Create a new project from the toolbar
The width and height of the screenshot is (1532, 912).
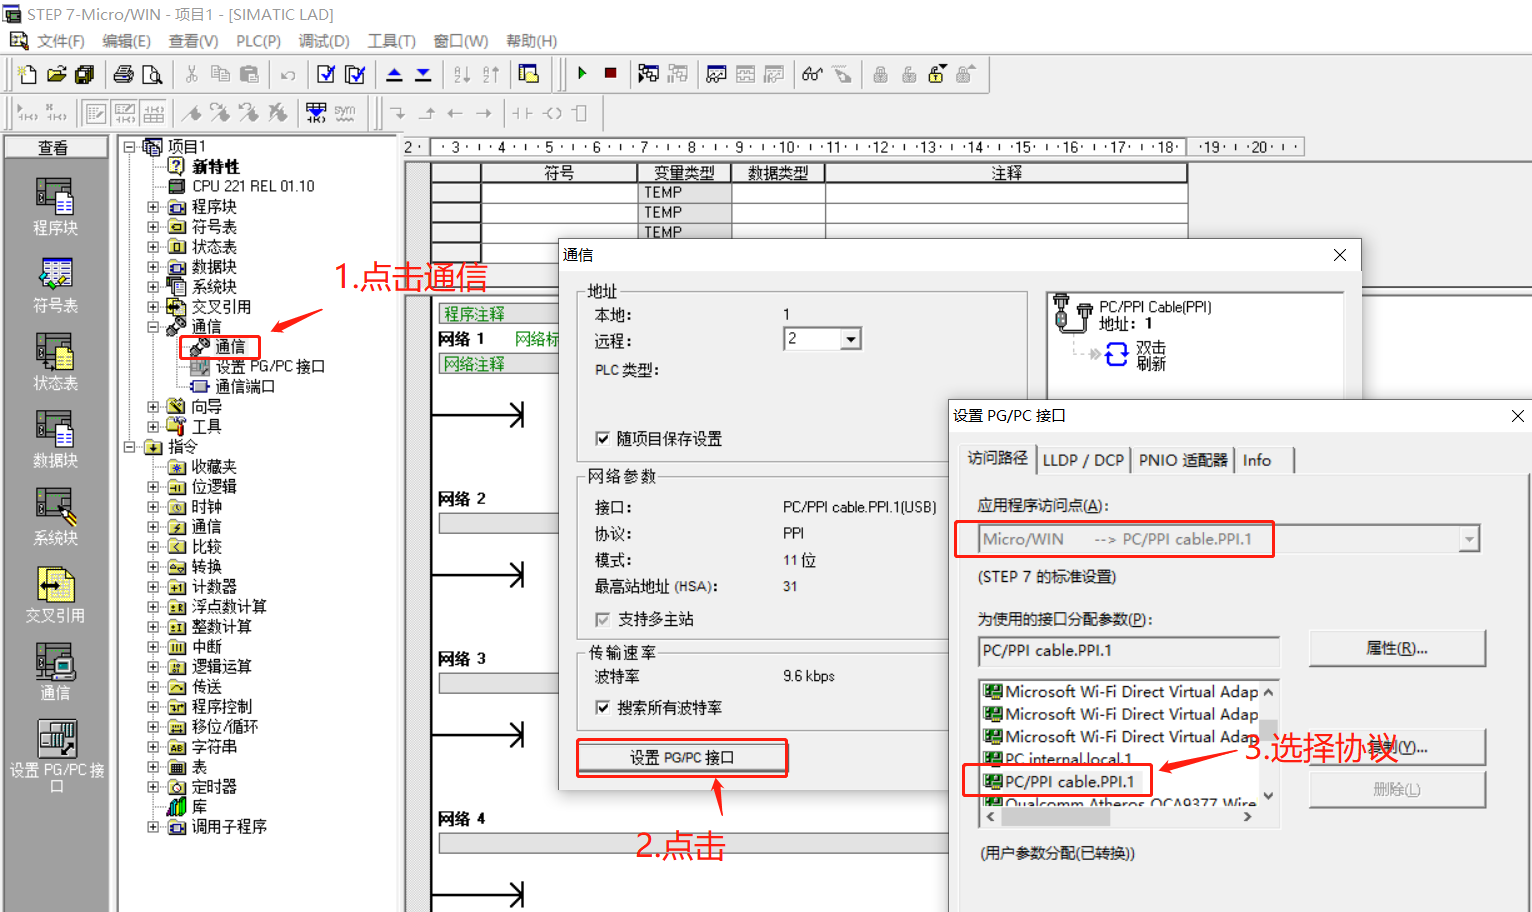(27, 74)
